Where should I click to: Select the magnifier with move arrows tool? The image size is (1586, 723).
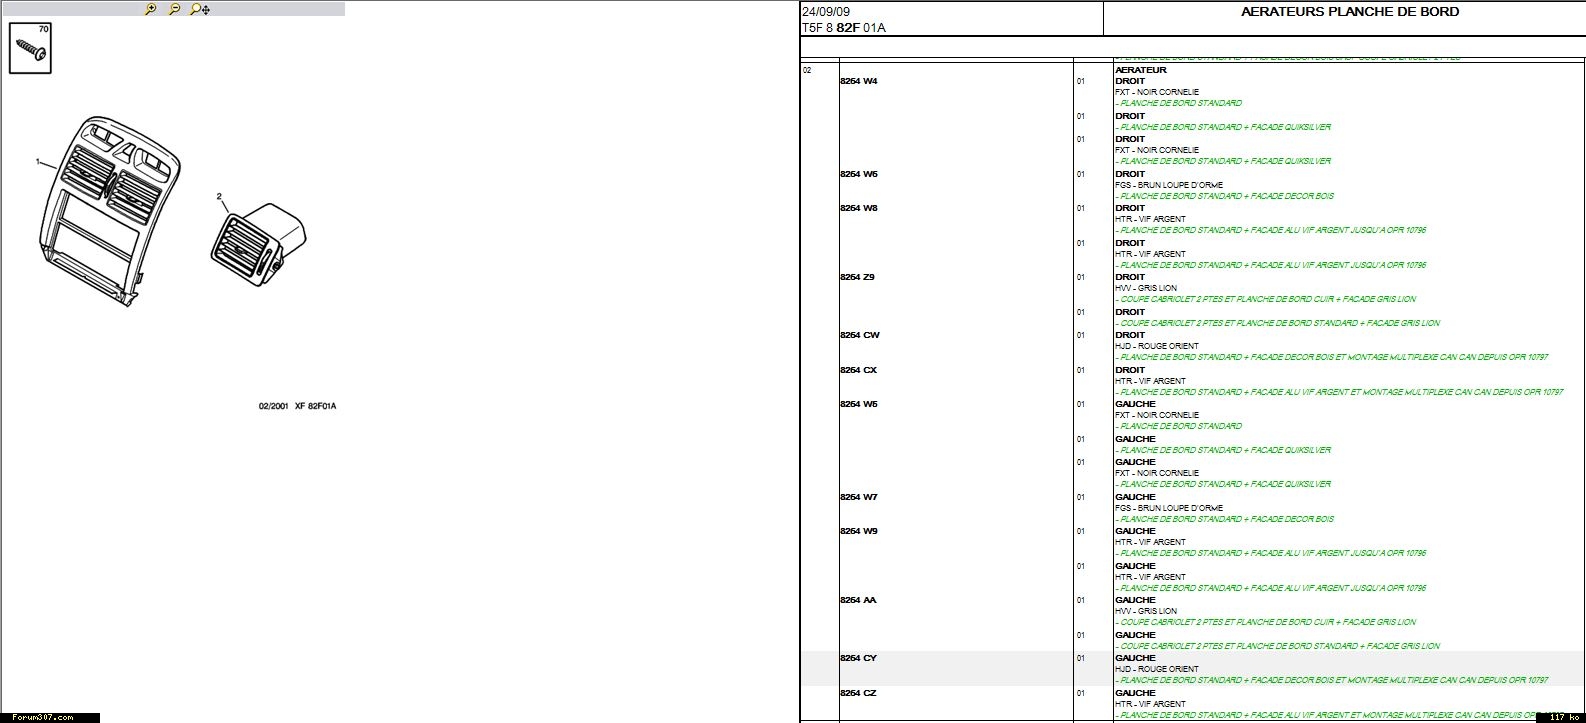pyautogui.click(x=200, y=9)
